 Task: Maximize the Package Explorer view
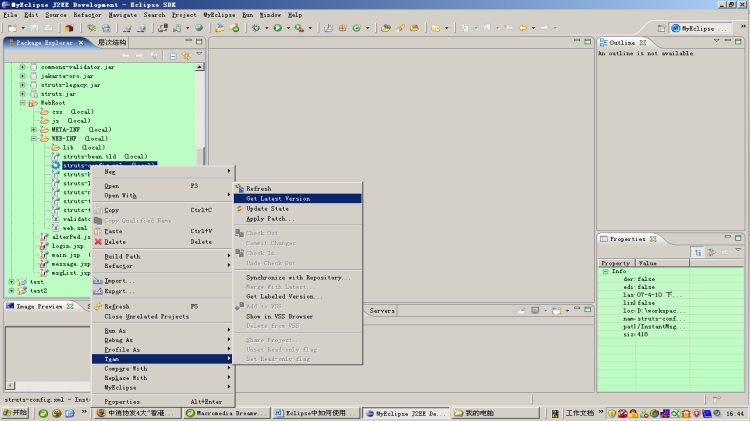pyautogui.click(x=199, y=42)
